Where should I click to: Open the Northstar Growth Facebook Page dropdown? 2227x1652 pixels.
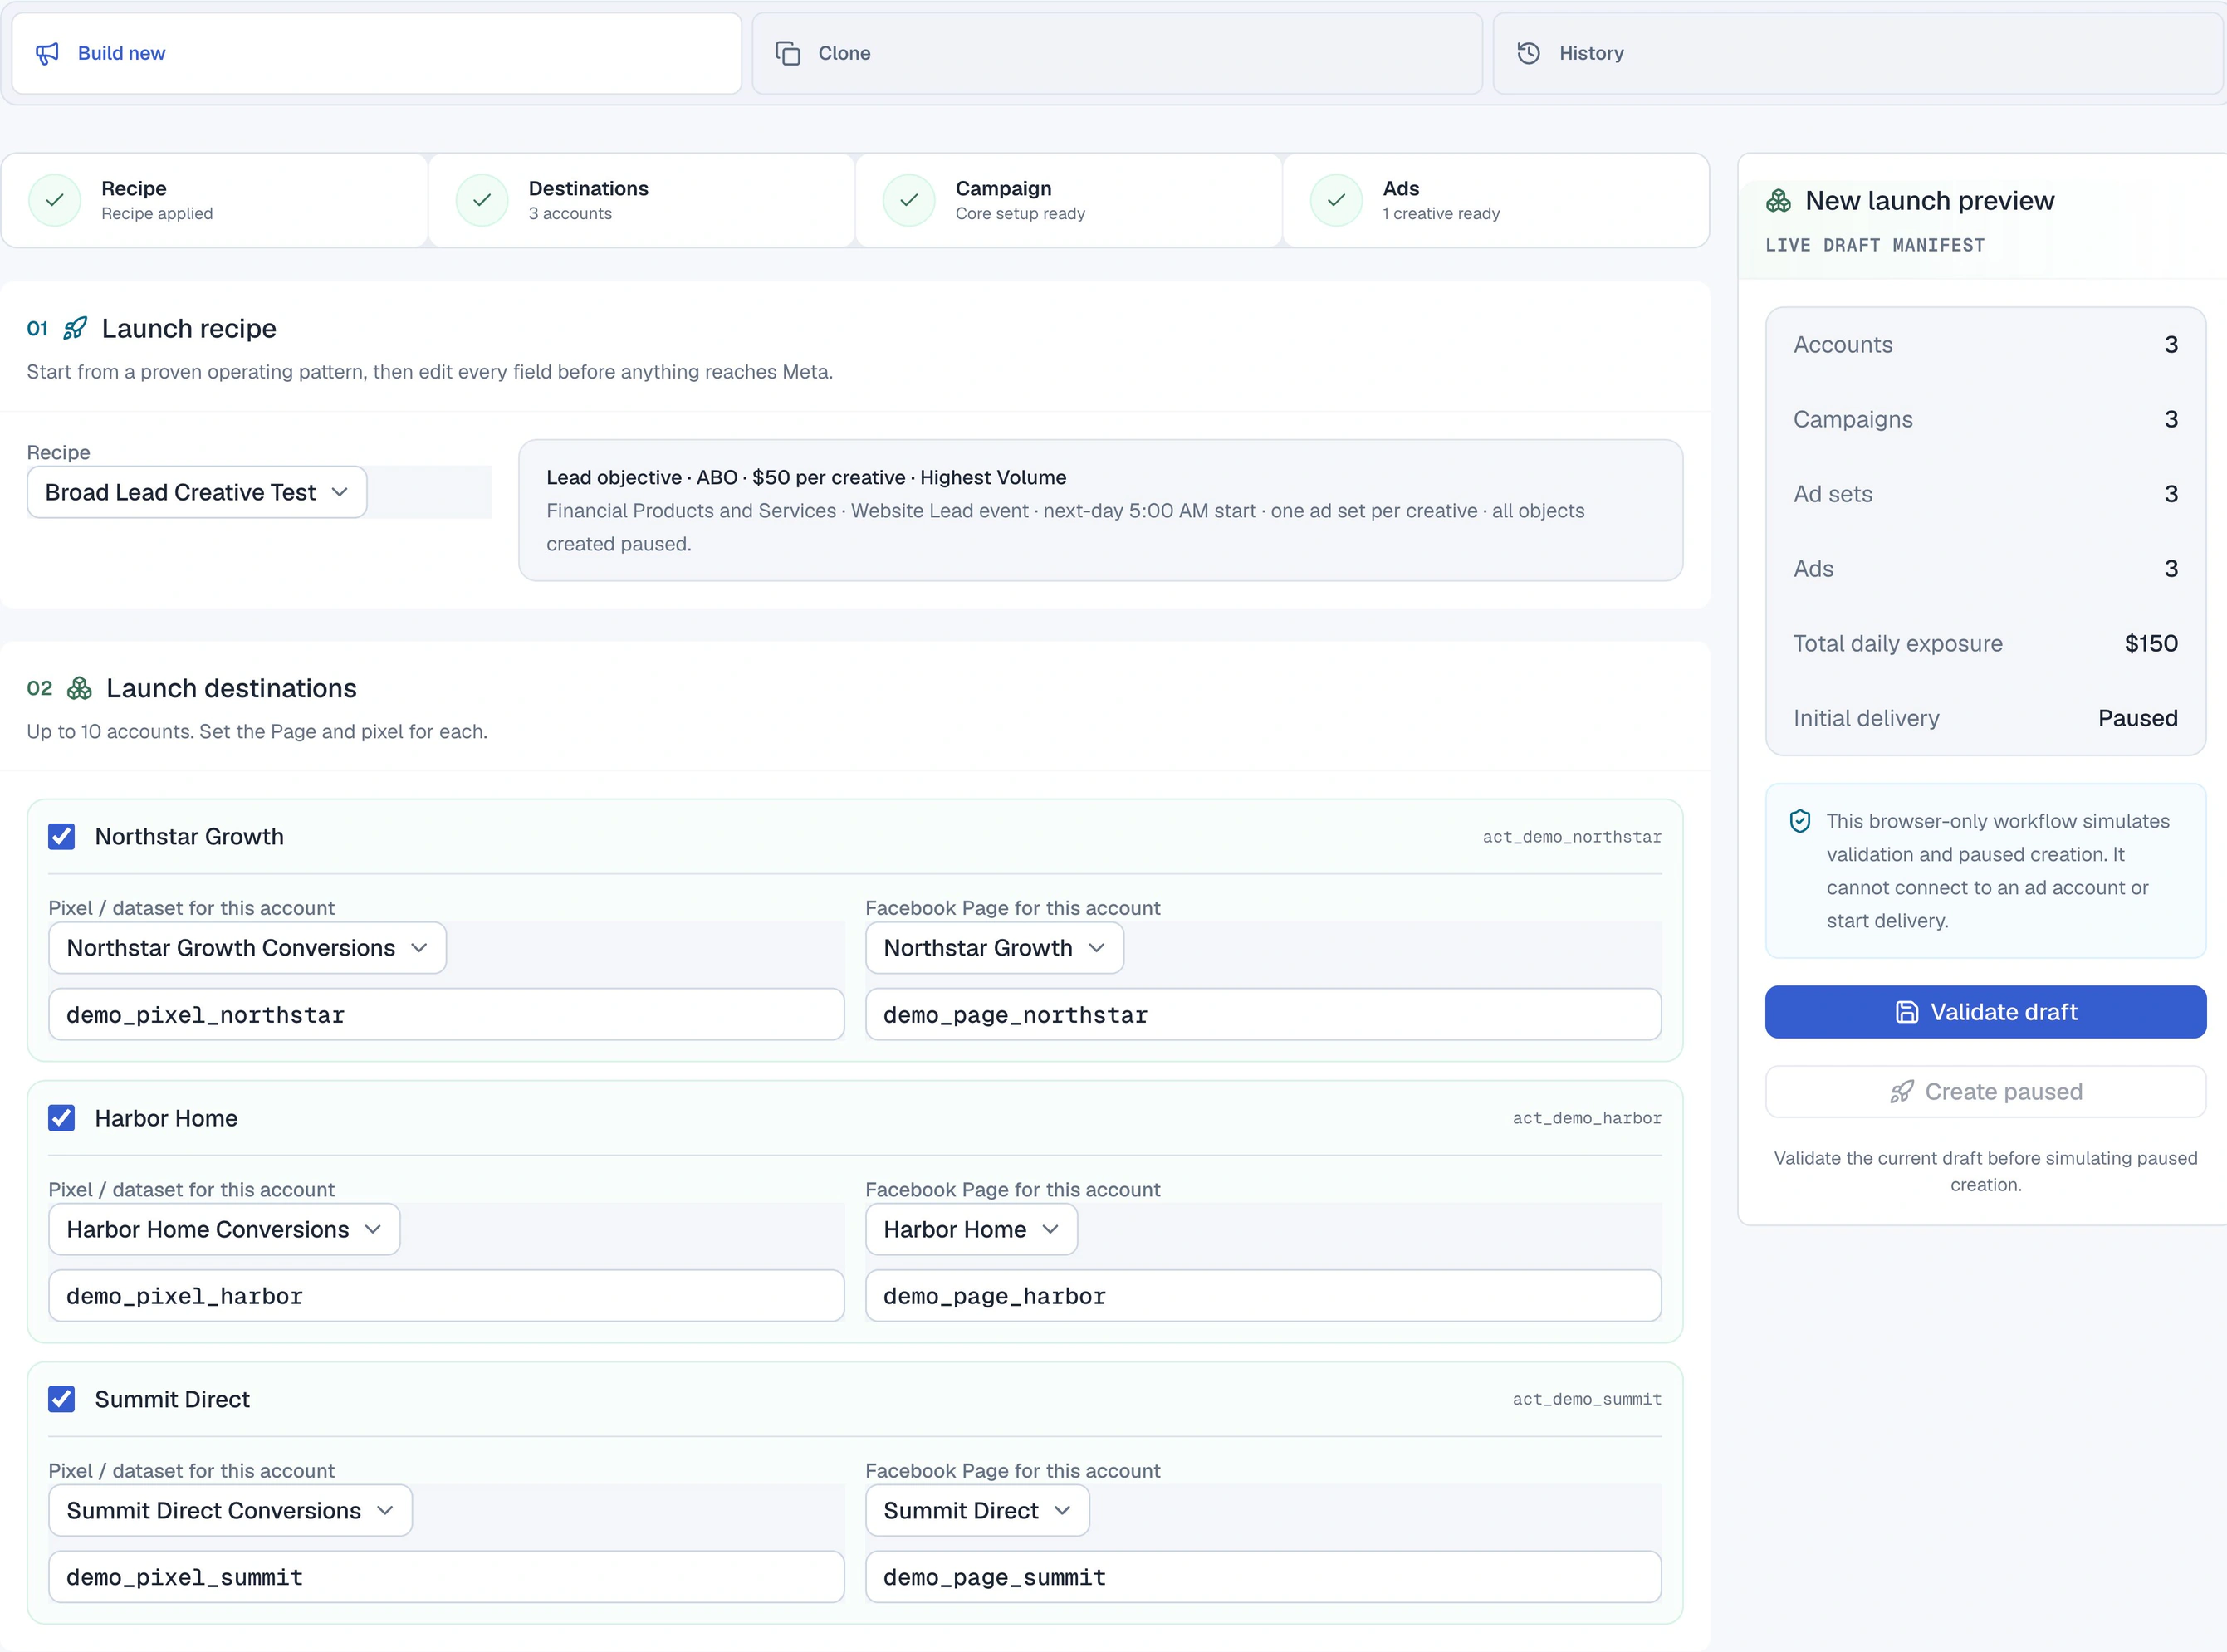[994, 948]
